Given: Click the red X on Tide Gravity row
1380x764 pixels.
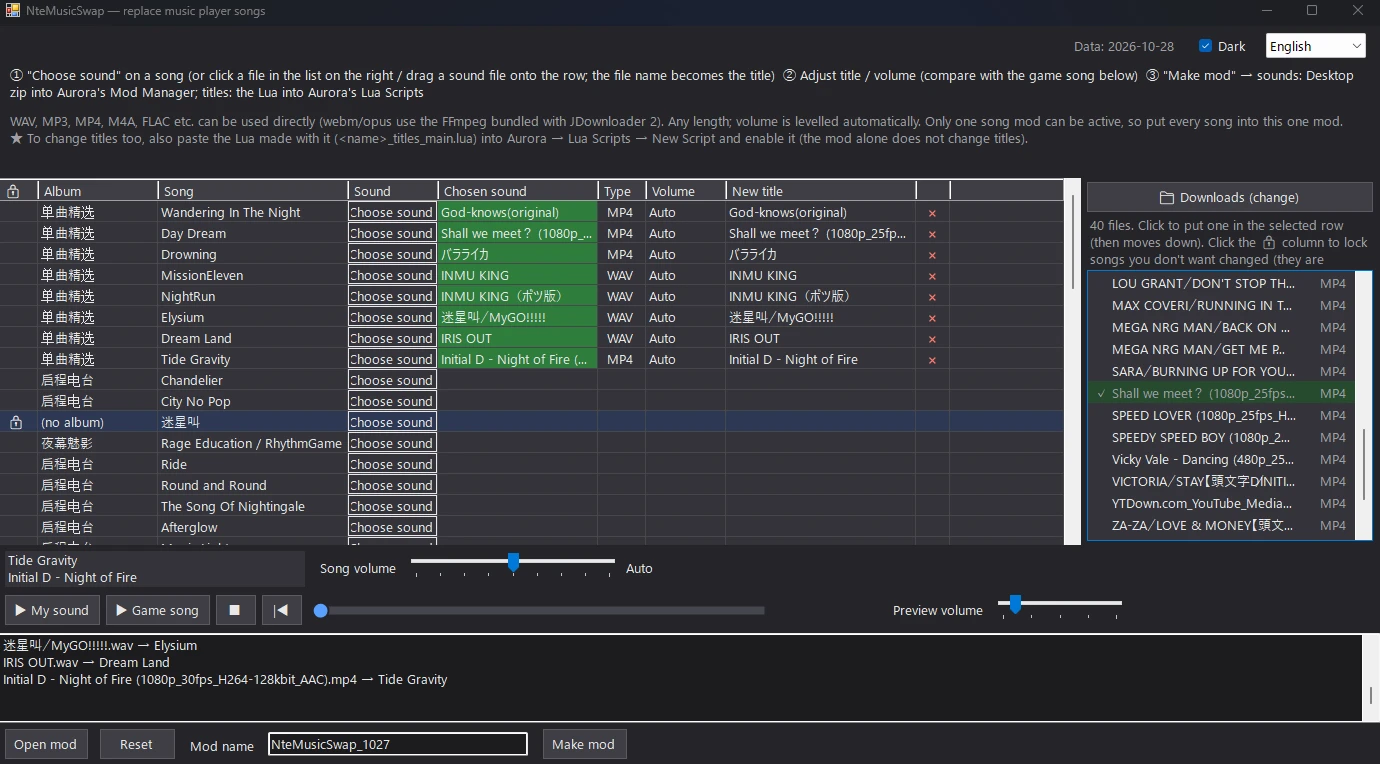Looking at the screenshot, I should [932, 360].
